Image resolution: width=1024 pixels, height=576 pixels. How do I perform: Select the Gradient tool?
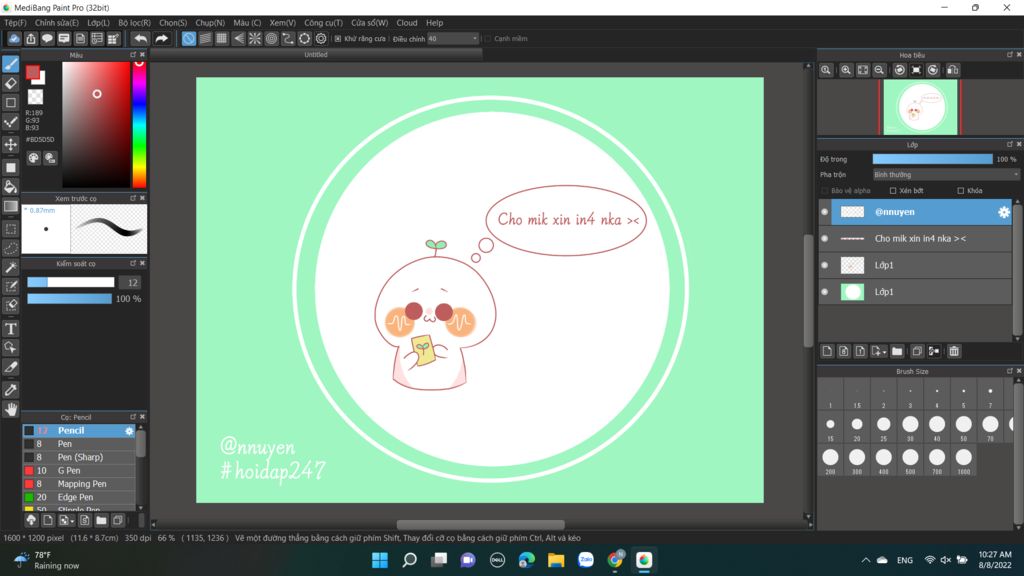pyautogui.click(x=10, y=206)
